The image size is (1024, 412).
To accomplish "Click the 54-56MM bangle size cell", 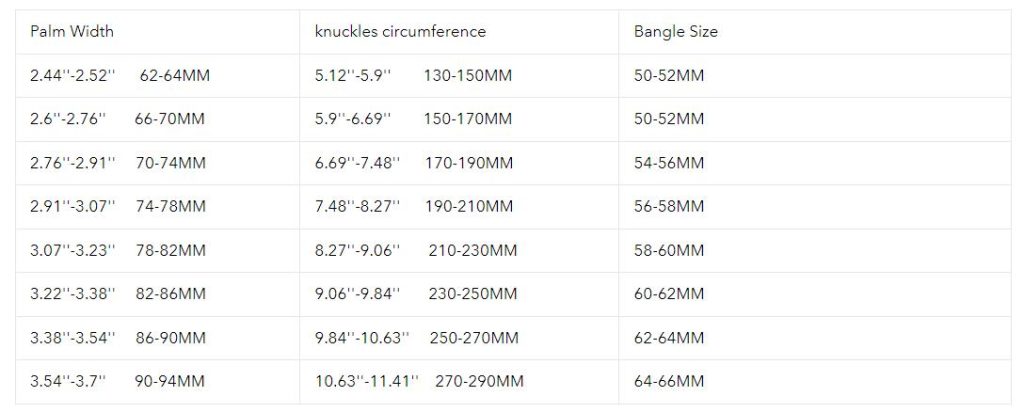I will (669, 163).
